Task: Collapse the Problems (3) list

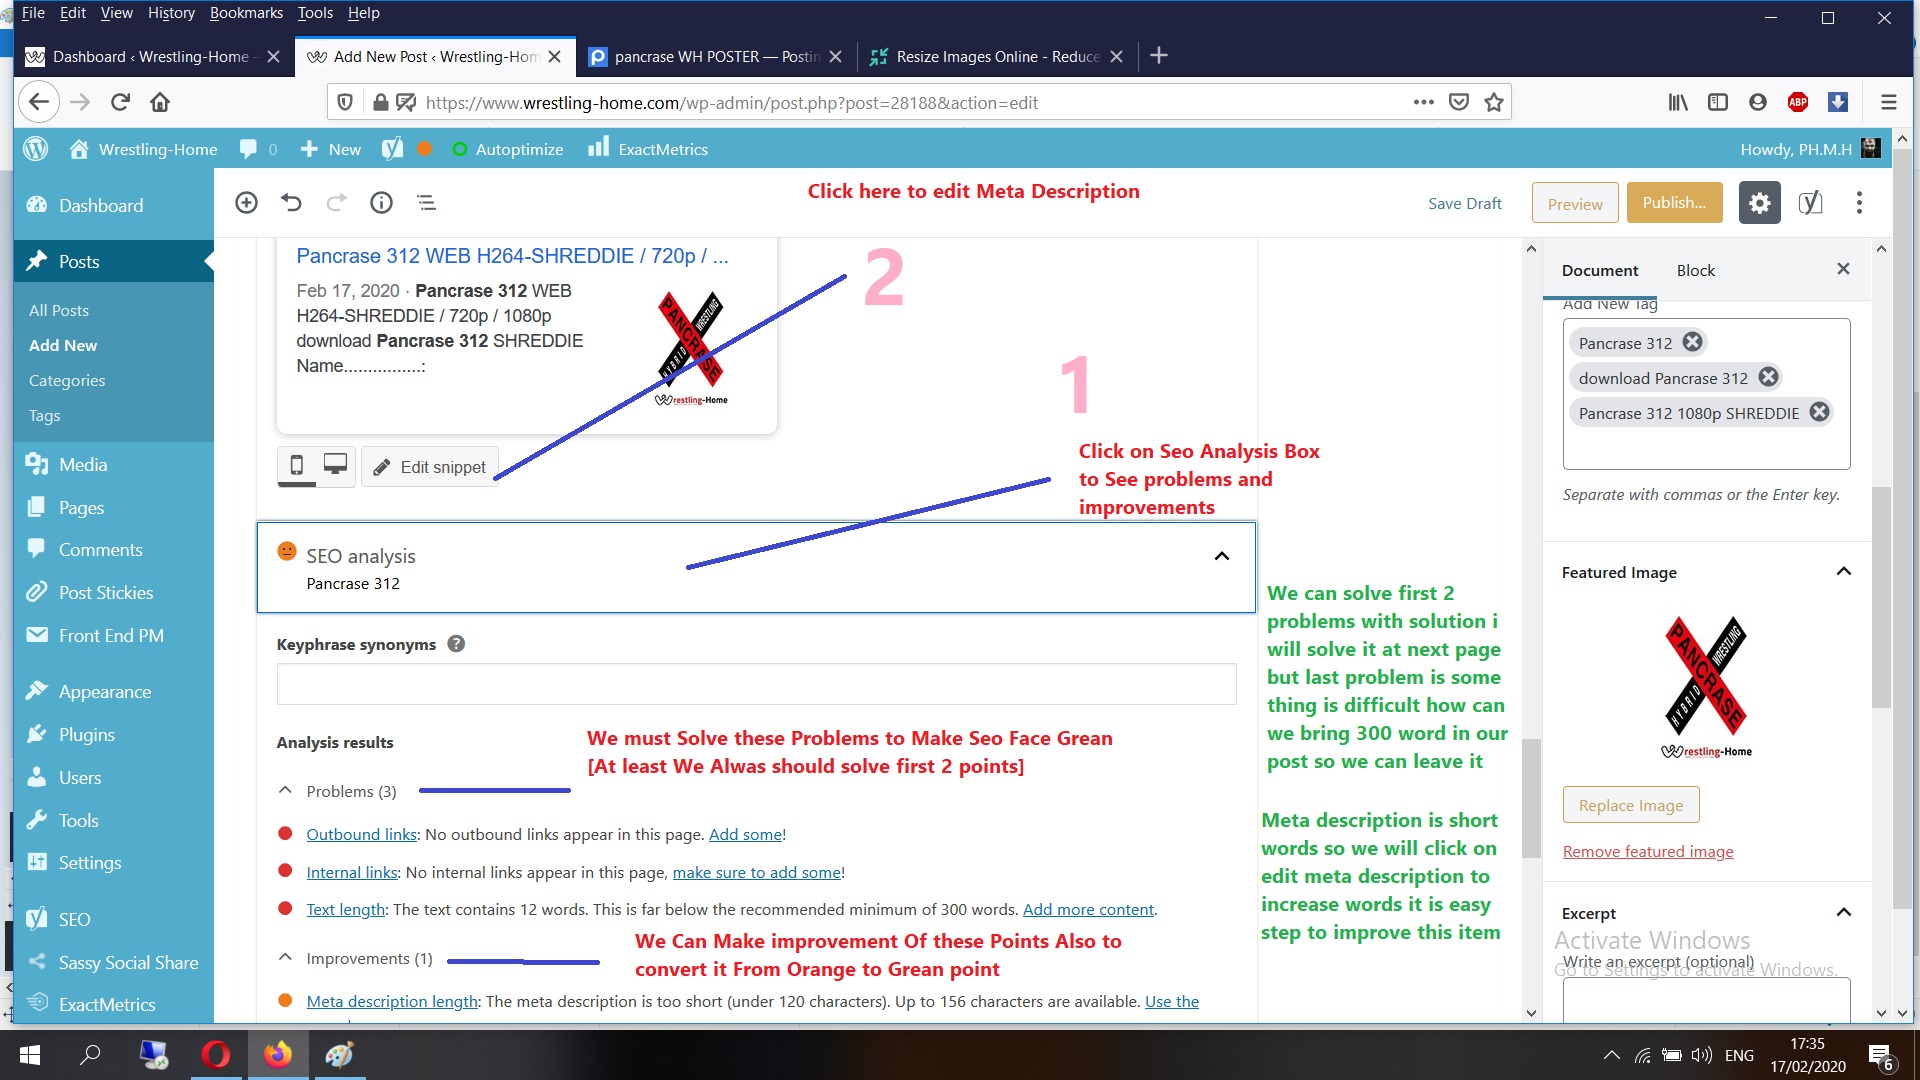Action: (285, 791)
